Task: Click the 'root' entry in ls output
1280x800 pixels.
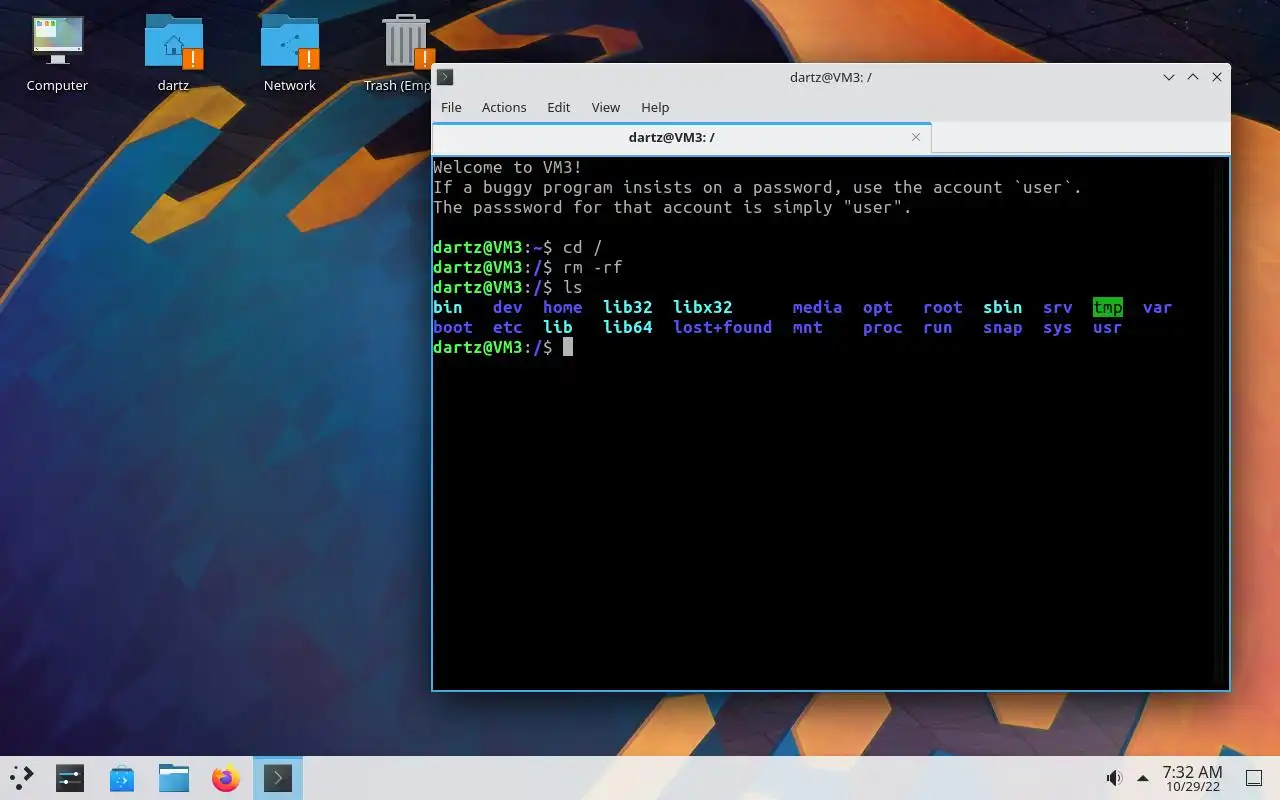Action: point(943,308)
